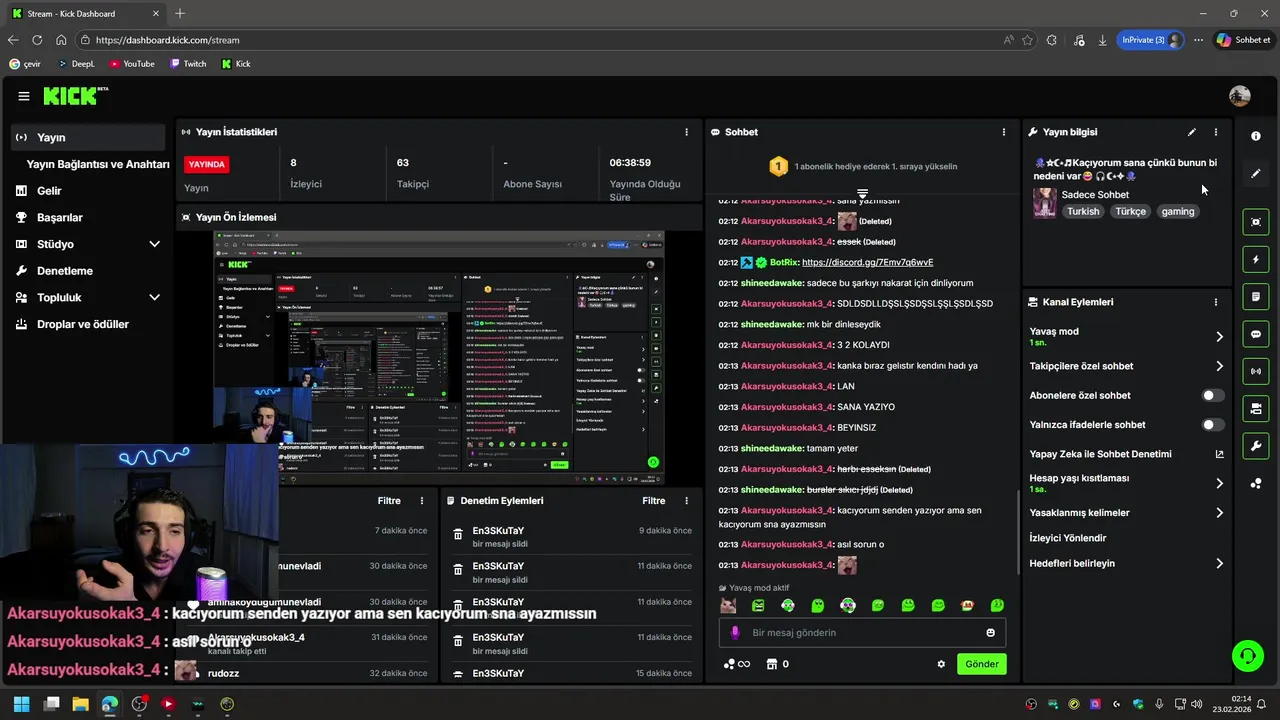Open YouTube bookmark in bookmarks bar
The image size is (1280, 720).
click(x=132, y=64)
